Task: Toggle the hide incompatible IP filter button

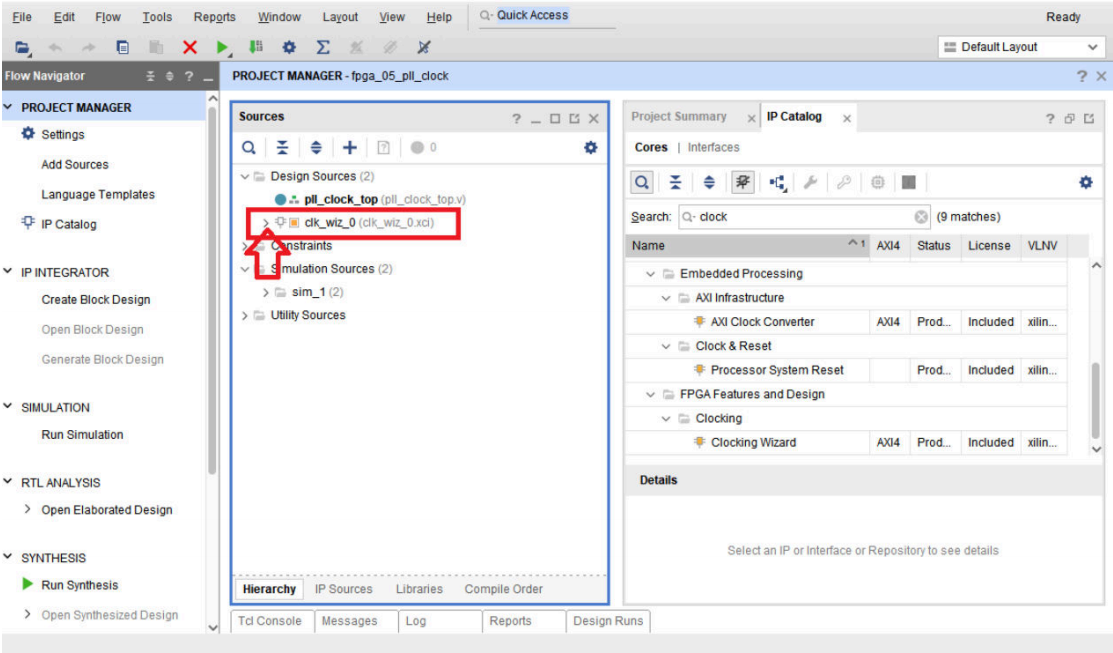Action: 743,182
